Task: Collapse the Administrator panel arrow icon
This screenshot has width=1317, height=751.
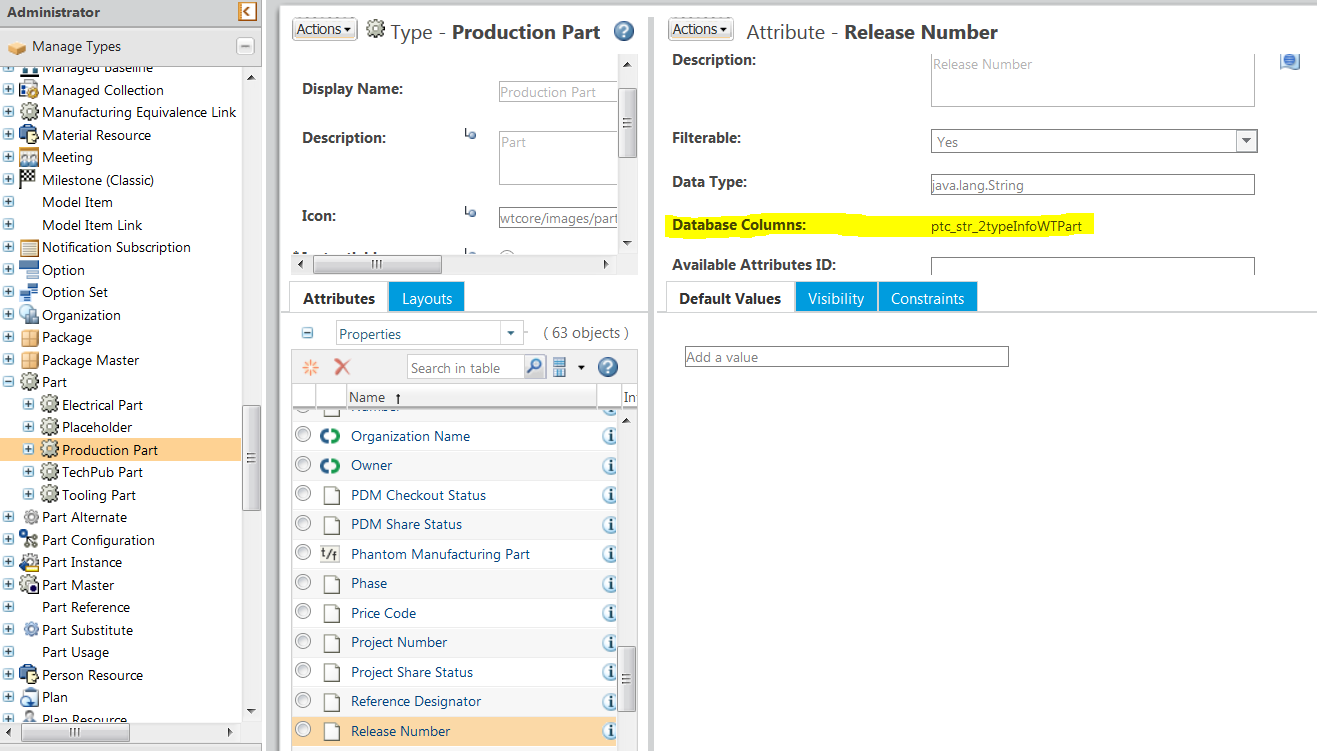Action: click(247, 12)
